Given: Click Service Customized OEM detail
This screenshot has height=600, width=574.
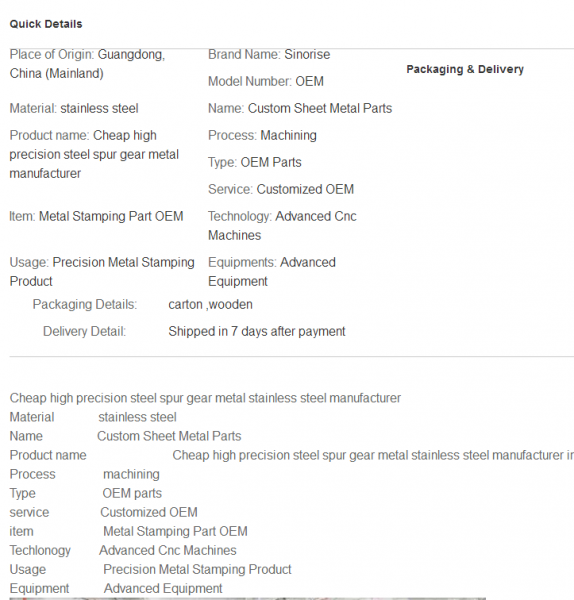Looking at the screenshot, I should pyautogui.click(x=281, y=189).
